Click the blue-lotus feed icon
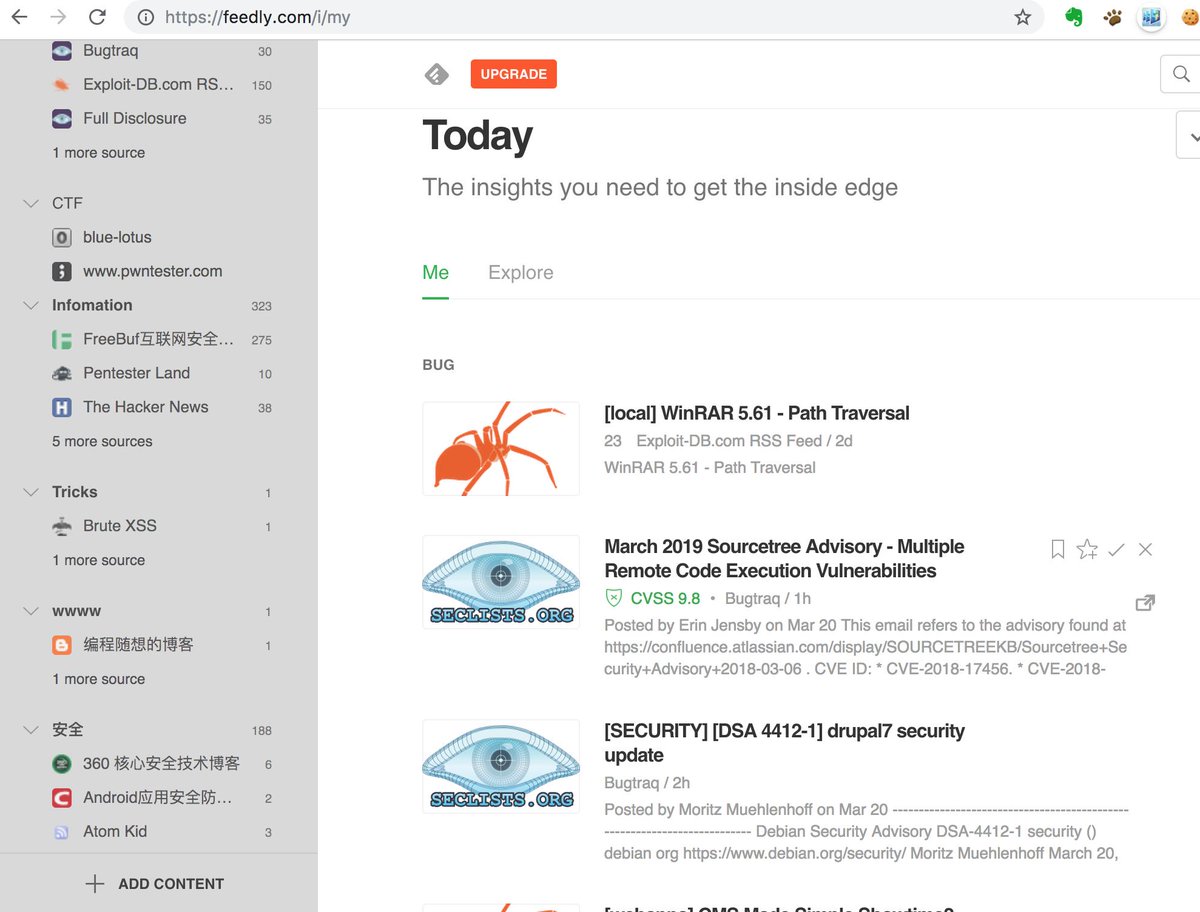Screen dimensions: 1200x912 tap(62, 237)
